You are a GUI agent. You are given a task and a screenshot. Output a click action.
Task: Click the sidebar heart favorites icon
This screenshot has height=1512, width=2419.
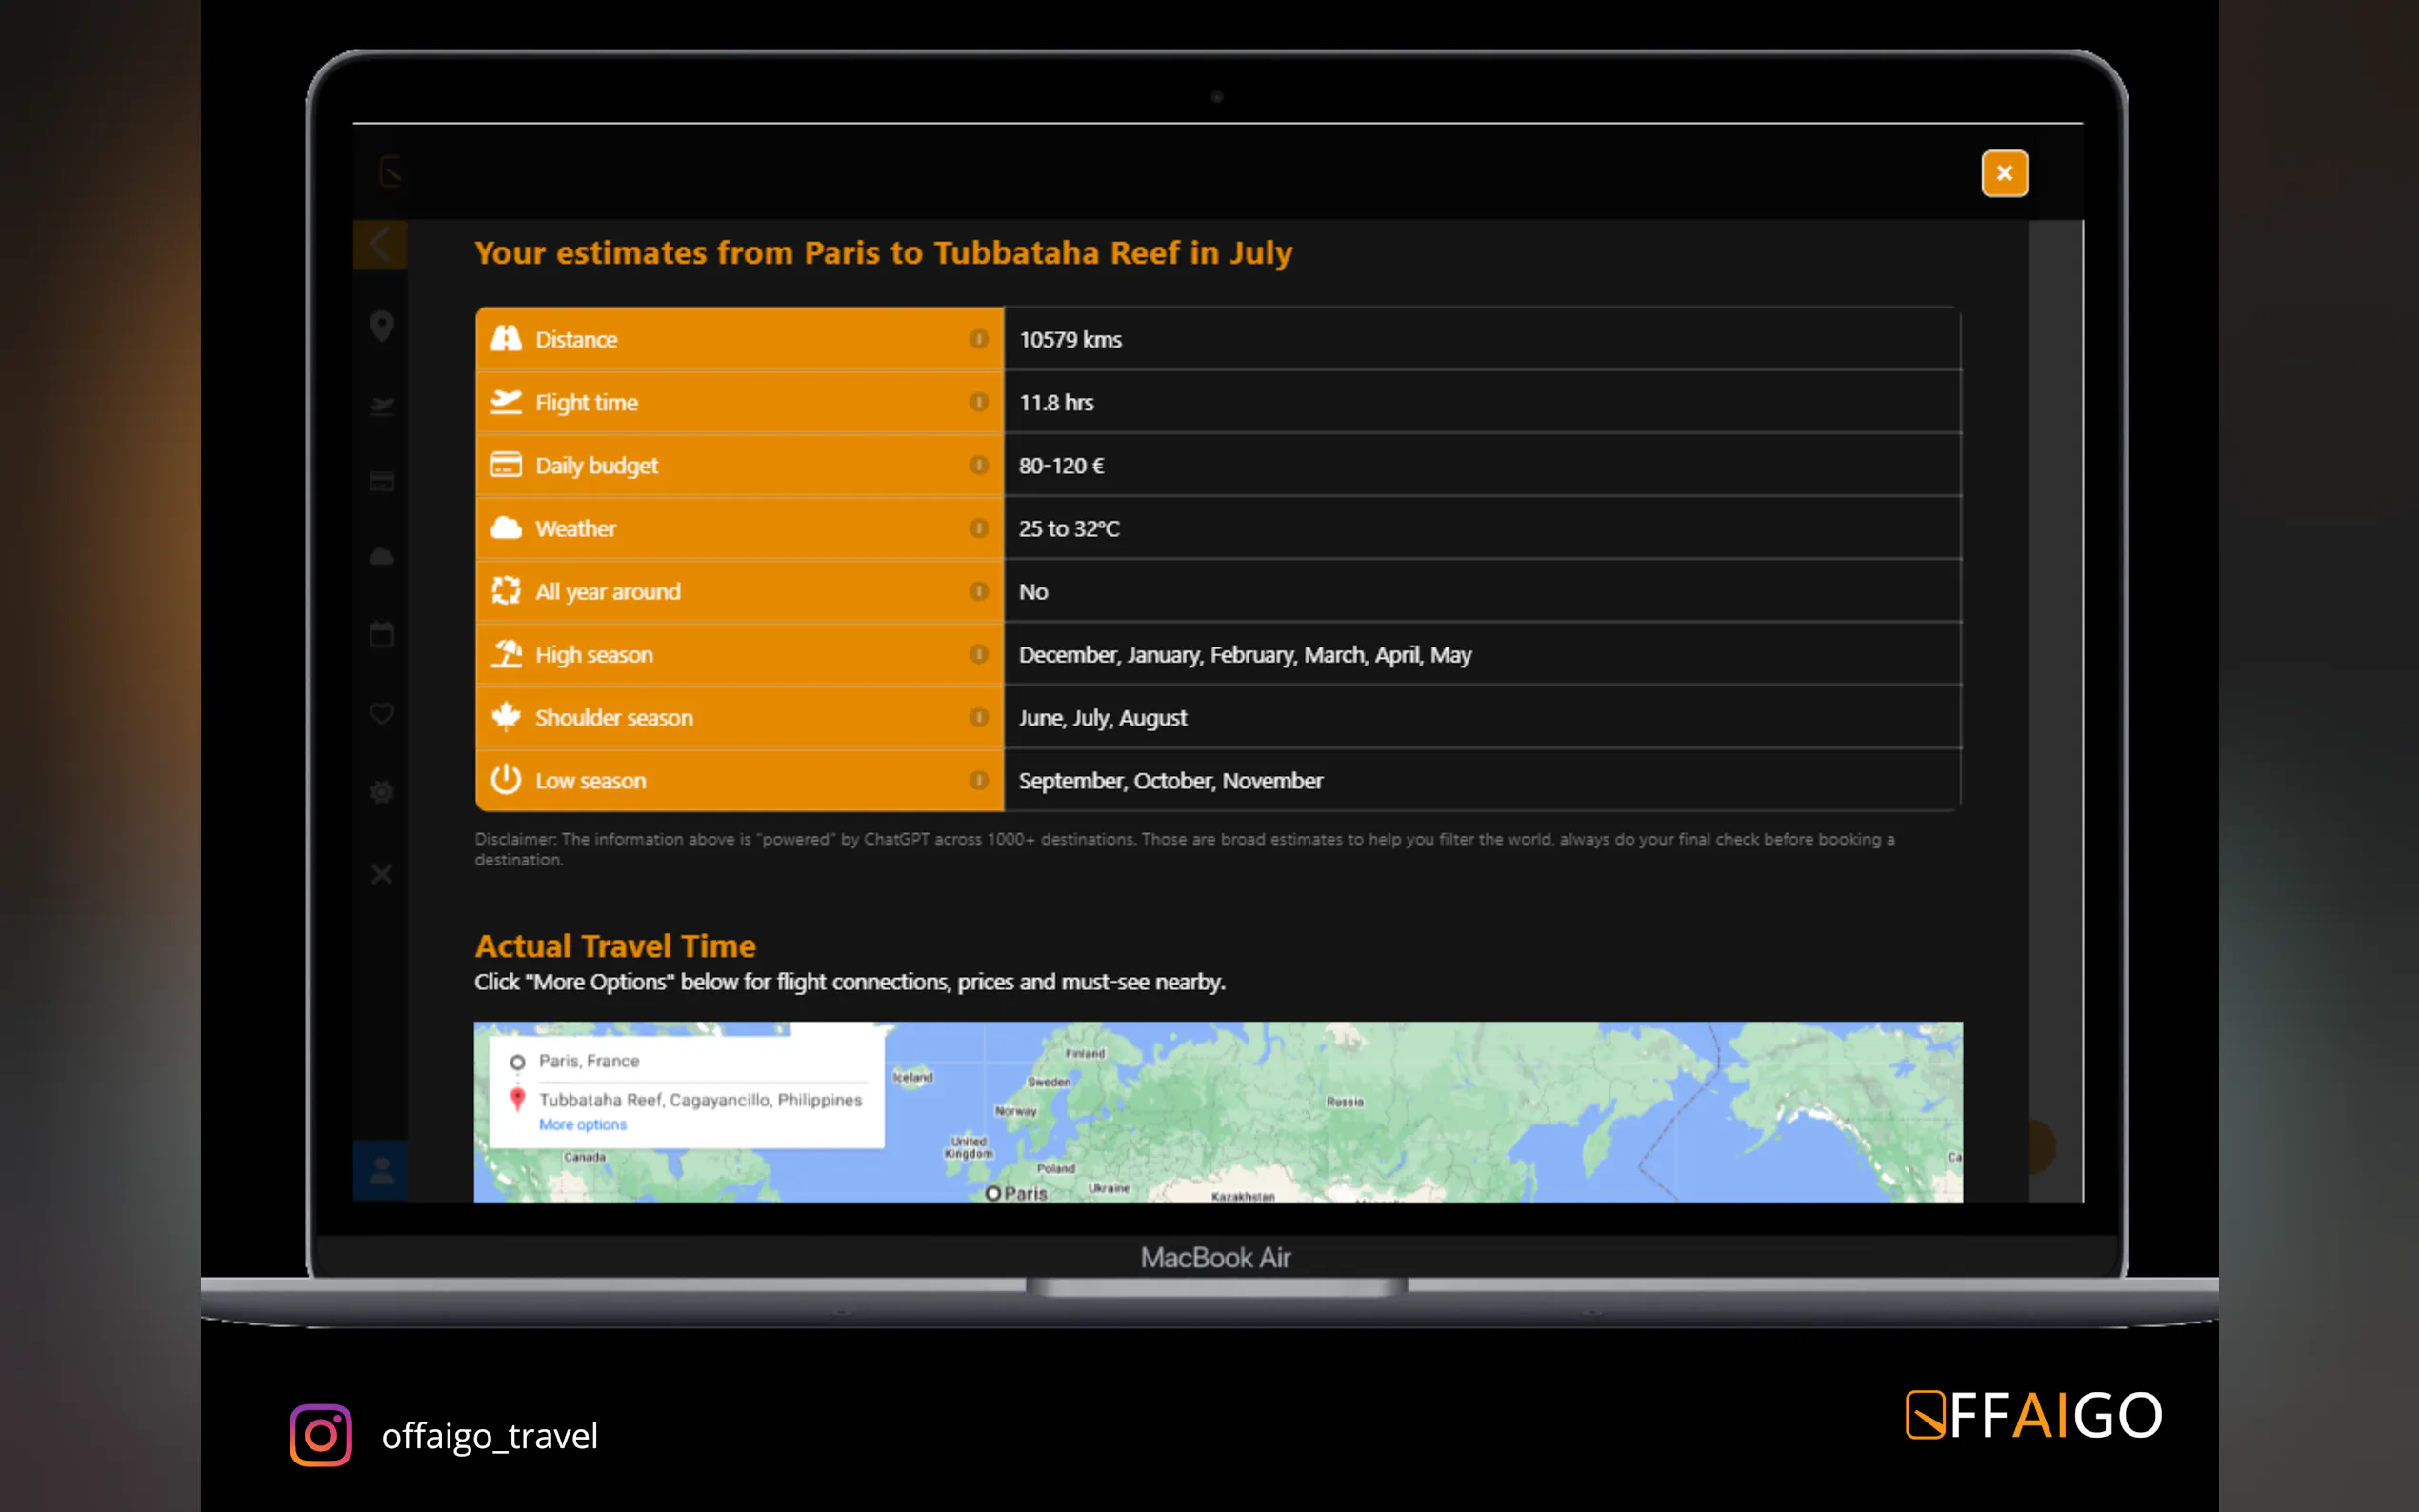(x=381, y=713)
